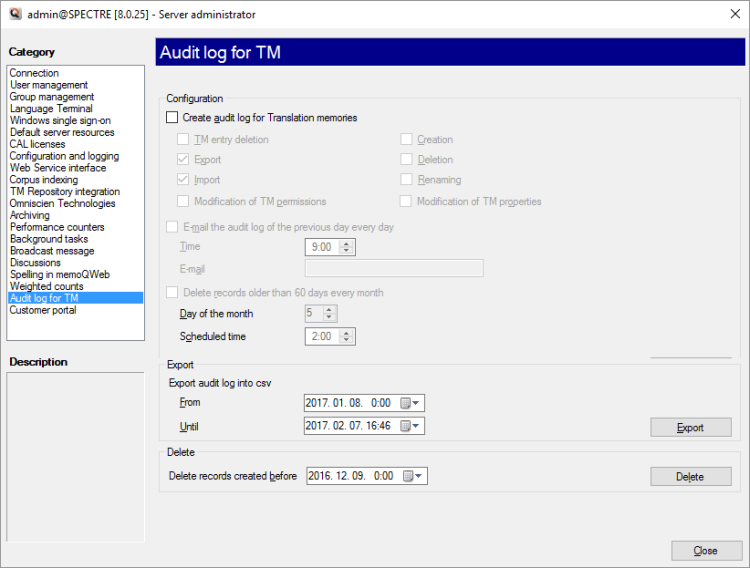
Task: Expand the Until date dropdown arrow
Action: tap(416, 425)
